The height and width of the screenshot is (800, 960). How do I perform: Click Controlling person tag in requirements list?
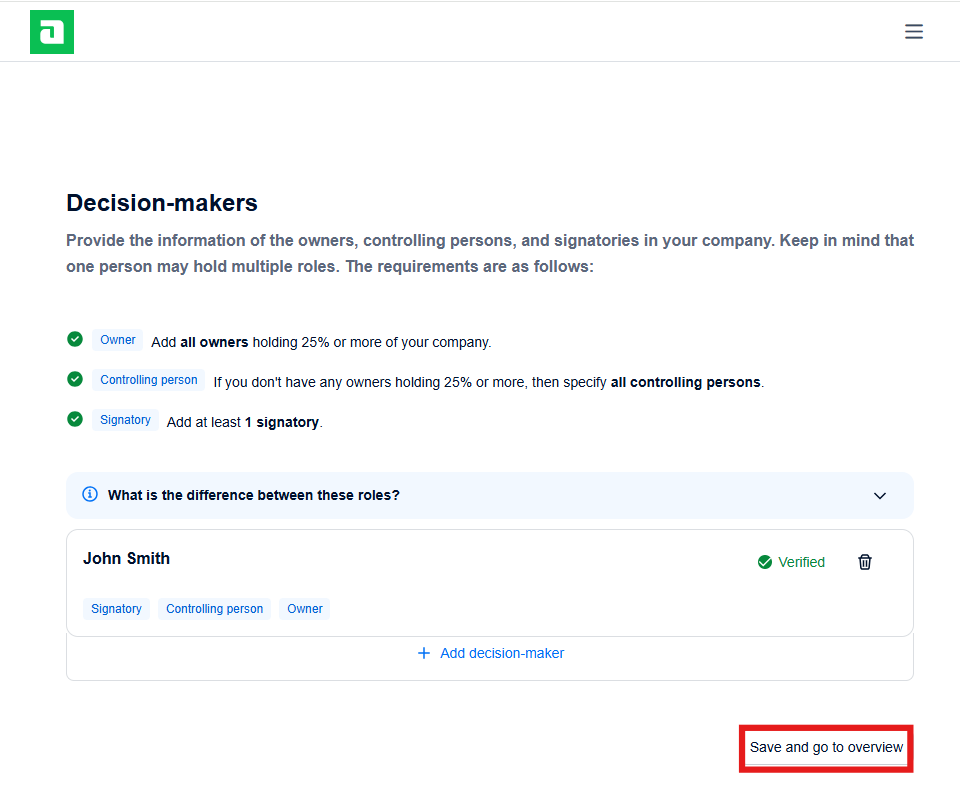pyautogui.click(x=149, y=379)
